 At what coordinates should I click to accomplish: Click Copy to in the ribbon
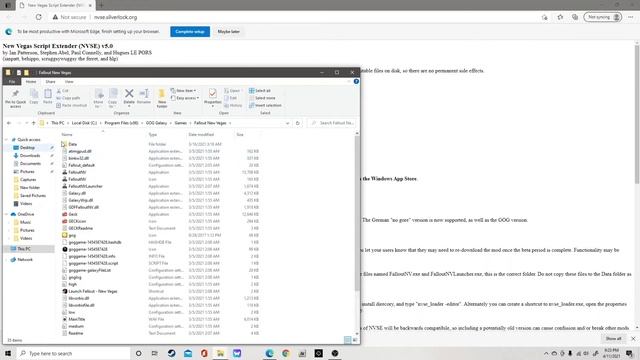(x=113, y=98)
